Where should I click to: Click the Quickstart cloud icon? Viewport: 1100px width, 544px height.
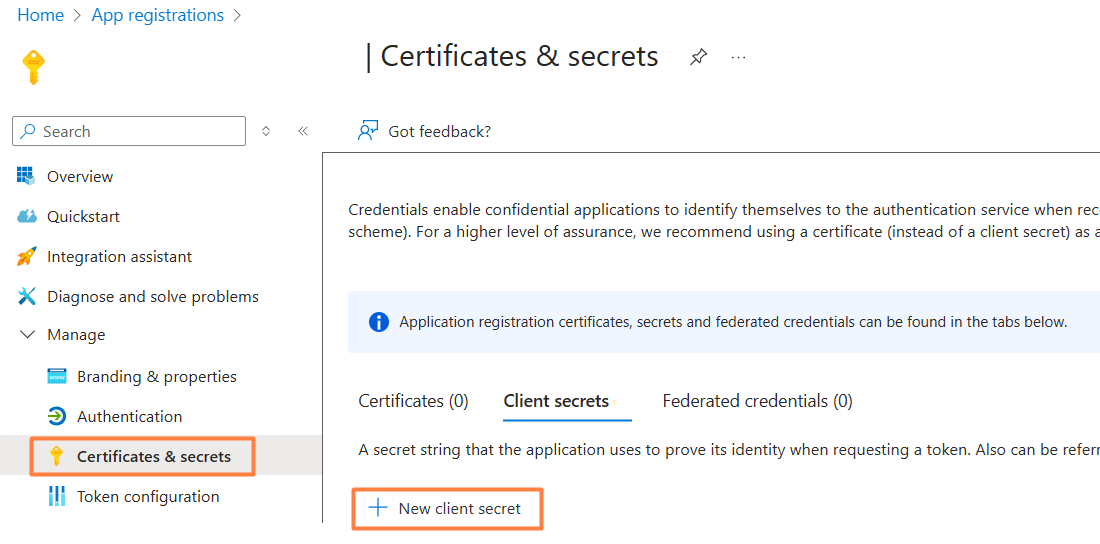click(26, 216)
